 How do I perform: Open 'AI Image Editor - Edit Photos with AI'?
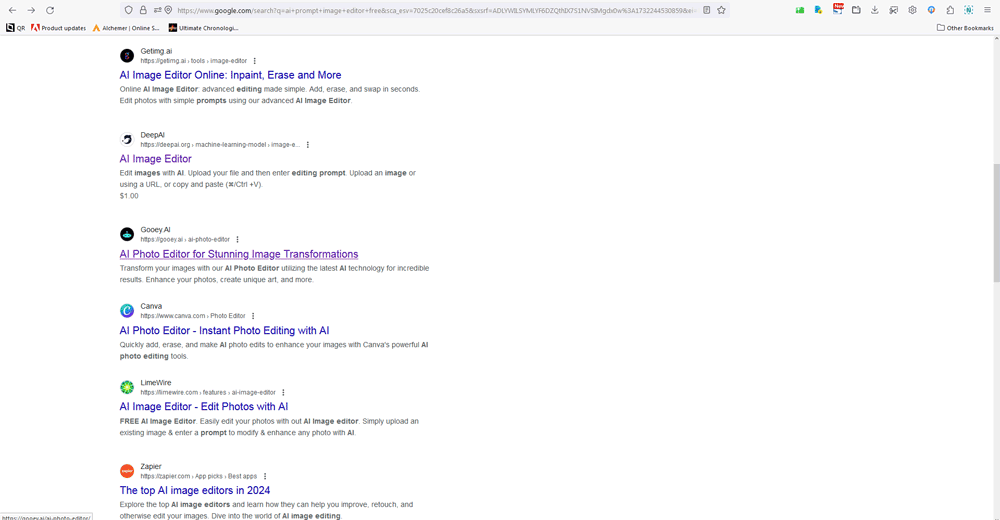(x=203, y=406)
